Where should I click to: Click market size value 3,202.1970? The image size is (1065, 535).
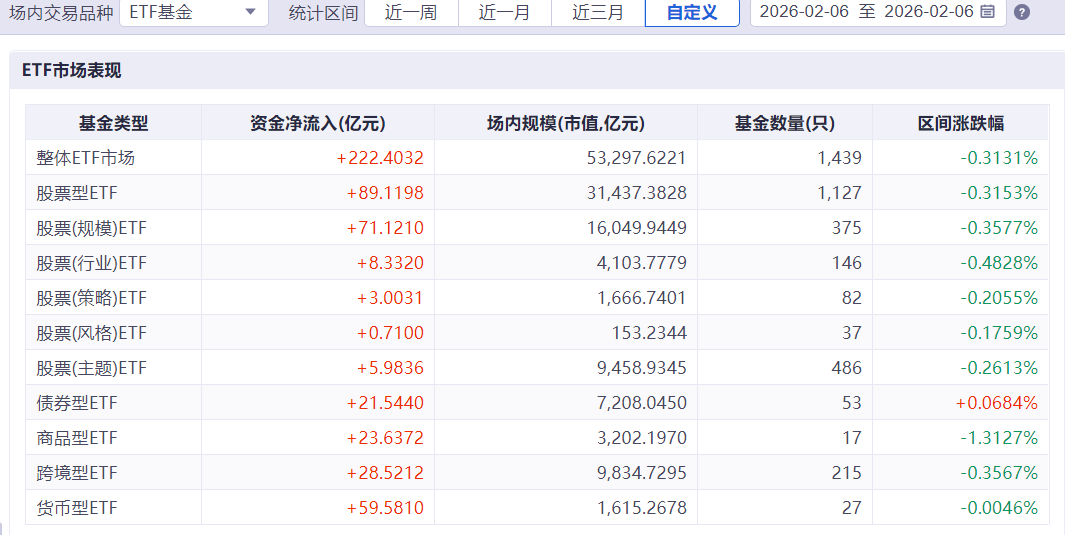642,438
